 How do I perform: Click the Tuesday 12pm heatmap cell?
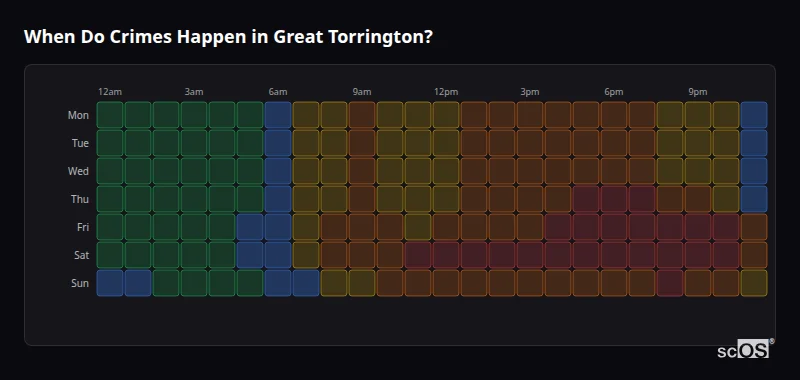click(x=446, y=143)
